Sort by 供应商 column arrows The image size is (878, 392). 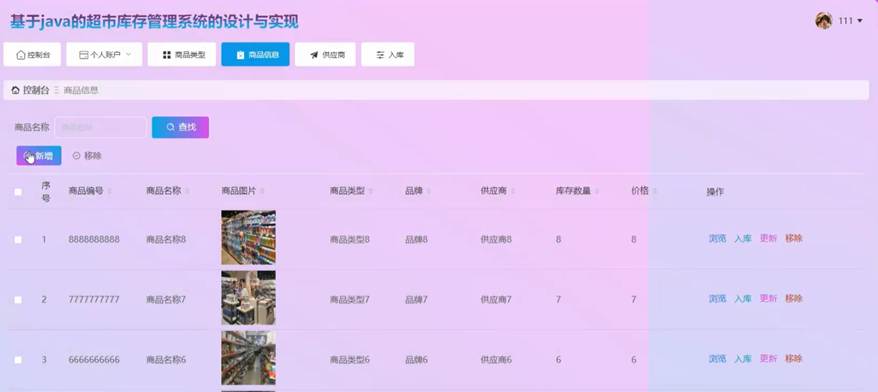[513, 191]
